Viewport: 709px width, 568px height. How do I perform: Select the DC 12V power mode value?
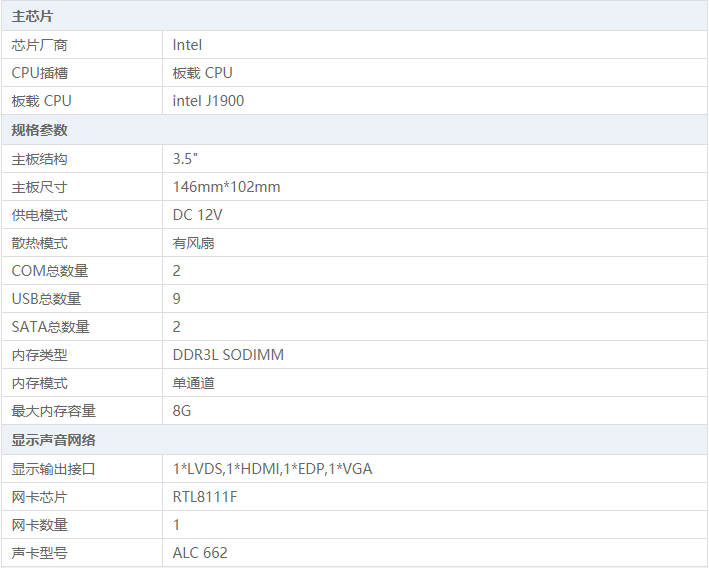[197, 215]
